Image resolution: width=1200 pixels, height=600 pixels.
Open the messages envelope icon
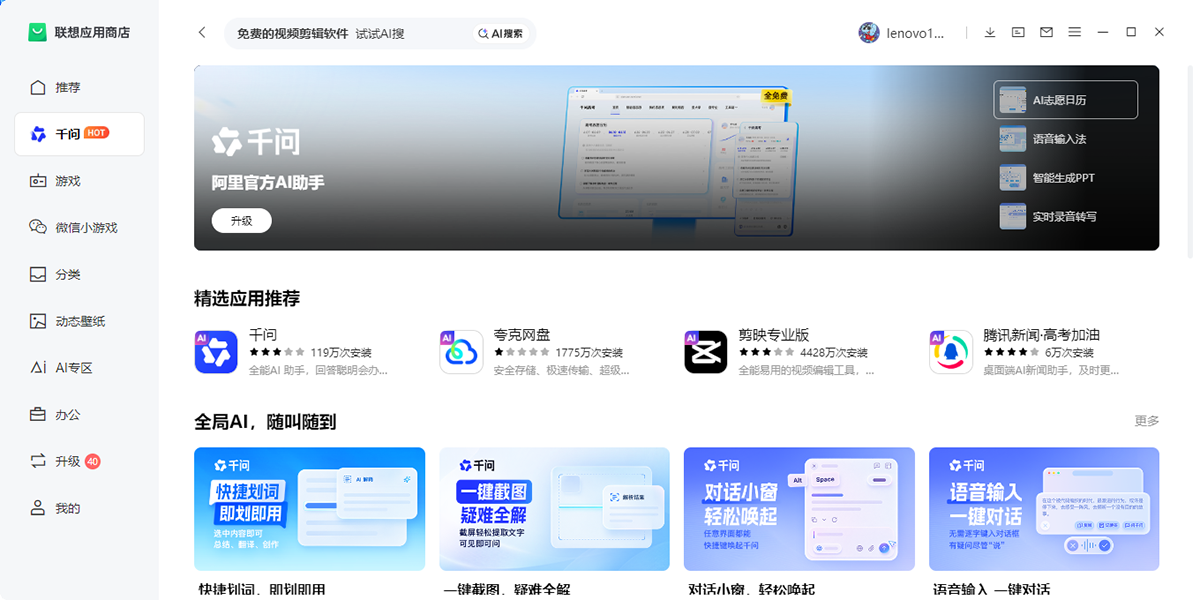[1046, 32]
